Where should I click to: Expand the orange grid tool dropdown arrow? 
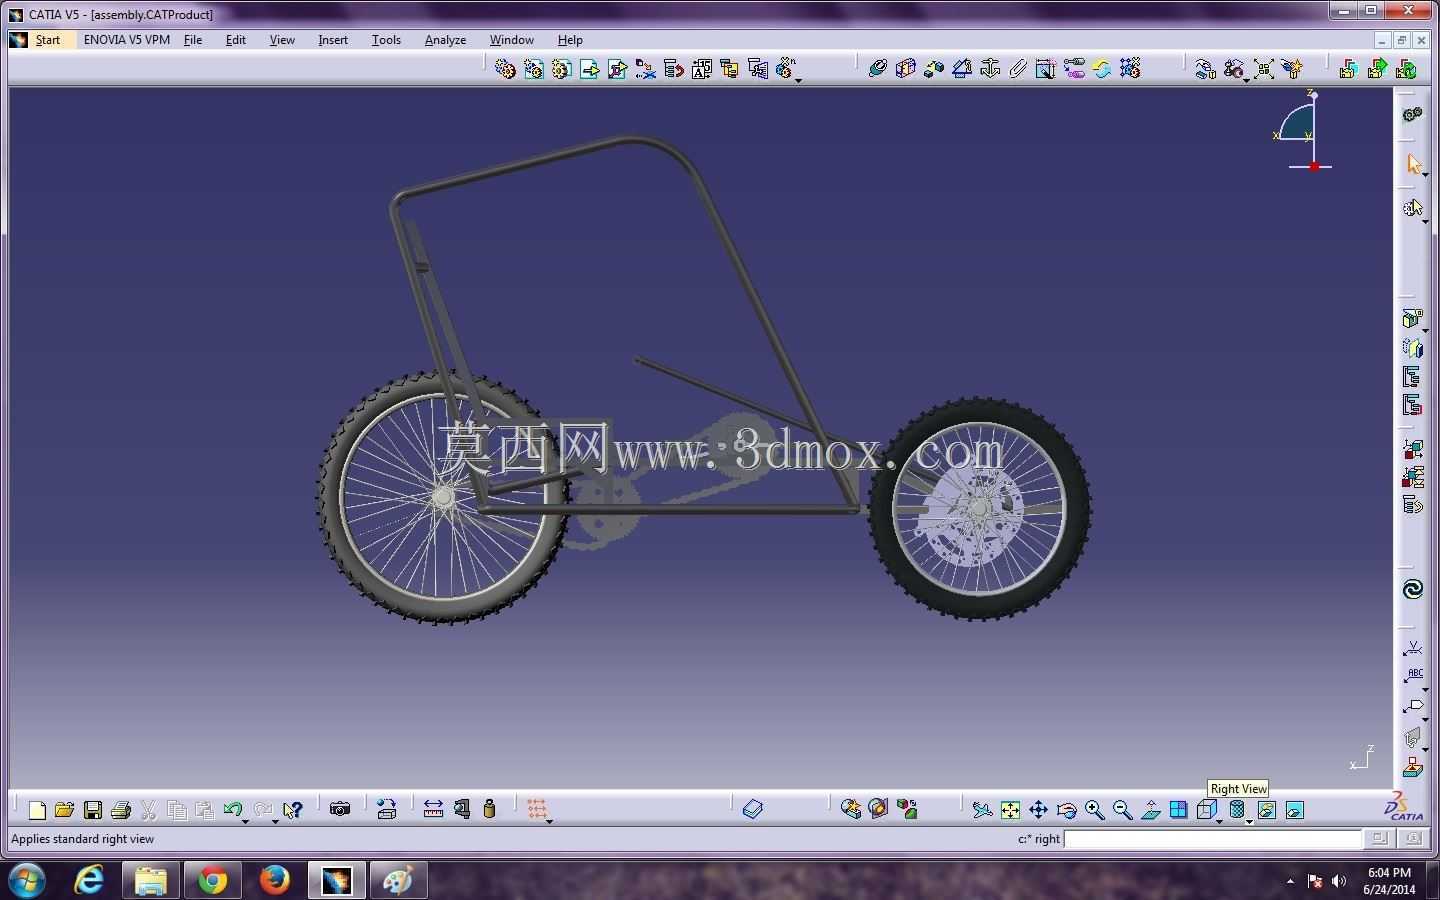(x=550, y=821)
